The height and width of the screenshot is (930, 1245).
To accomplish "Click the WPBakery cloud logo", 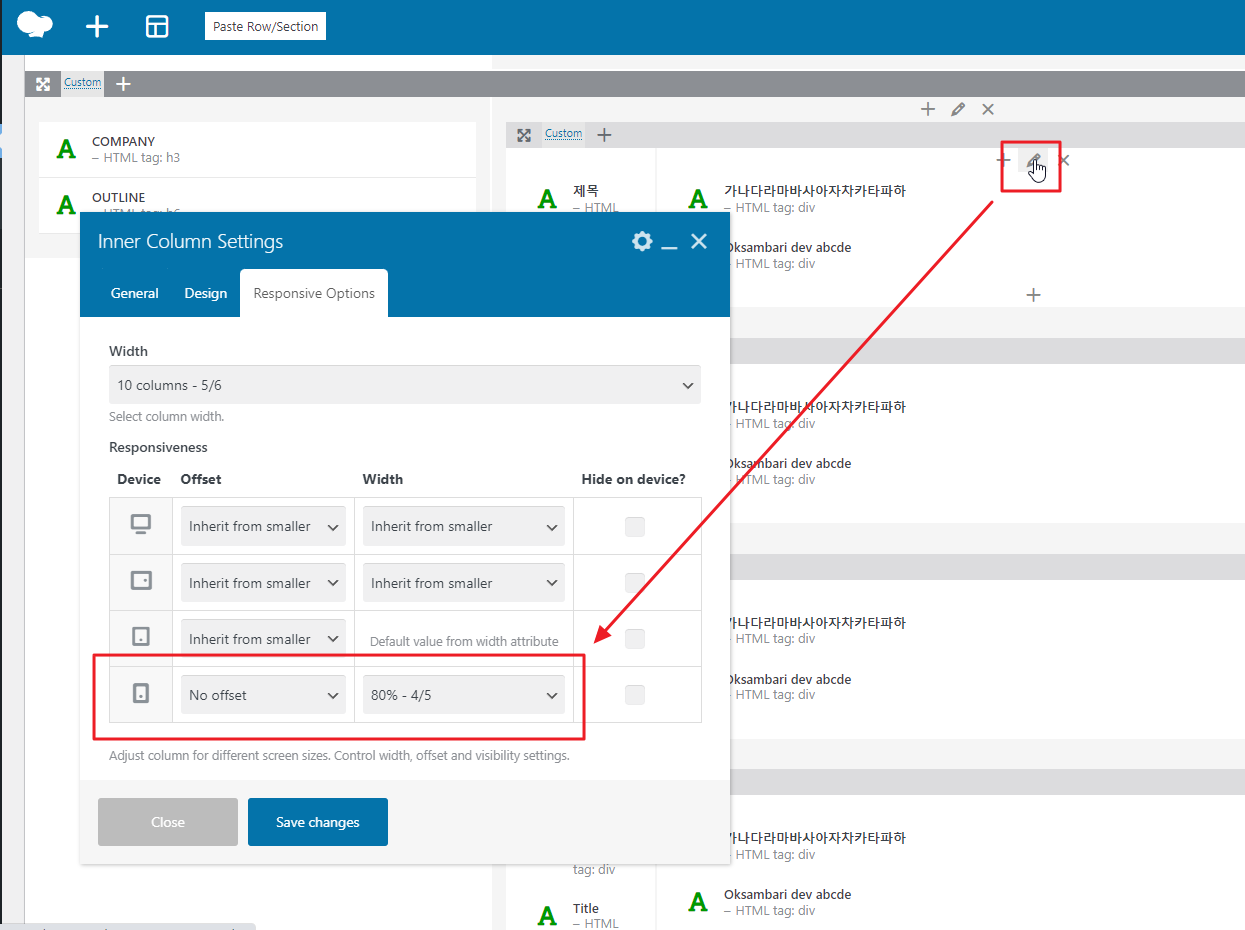I will tap(36, 25).
